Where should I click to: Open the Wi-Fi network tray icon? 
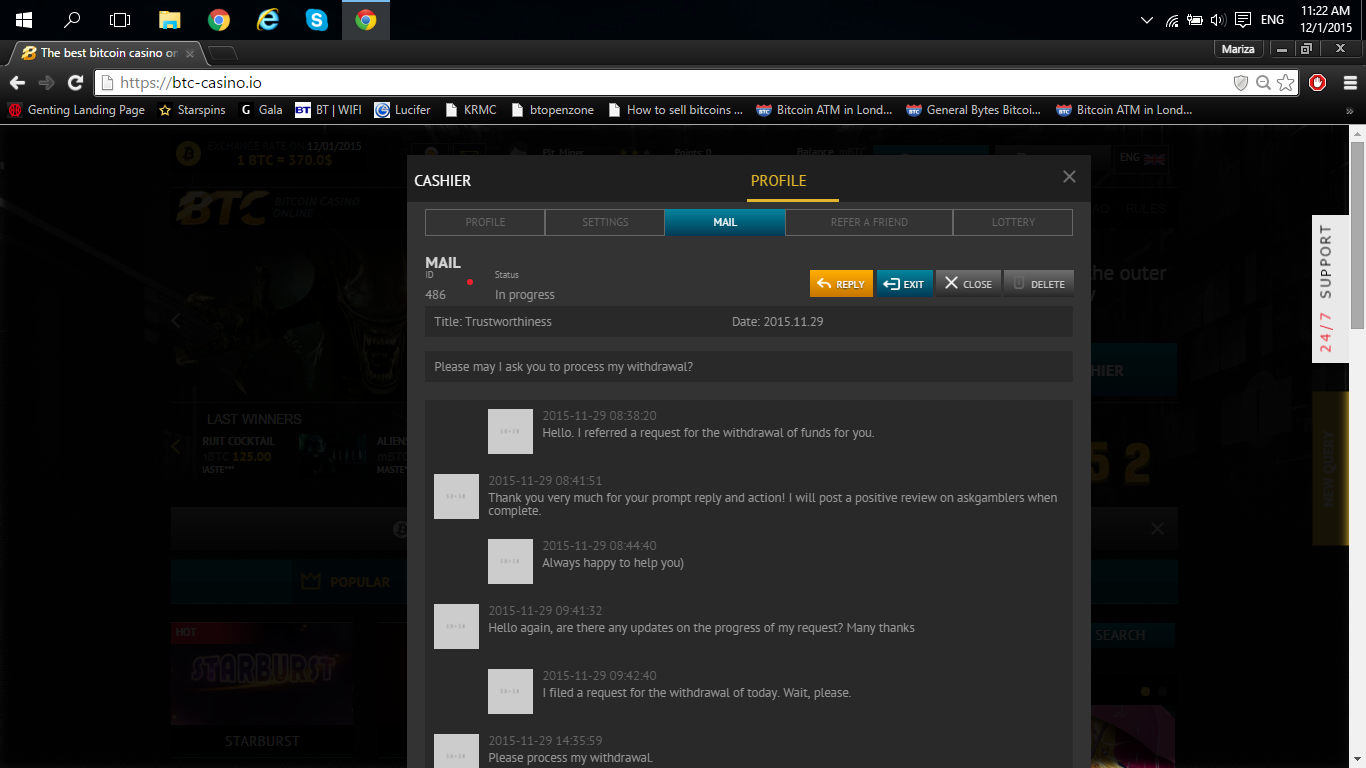point(1171,19)
